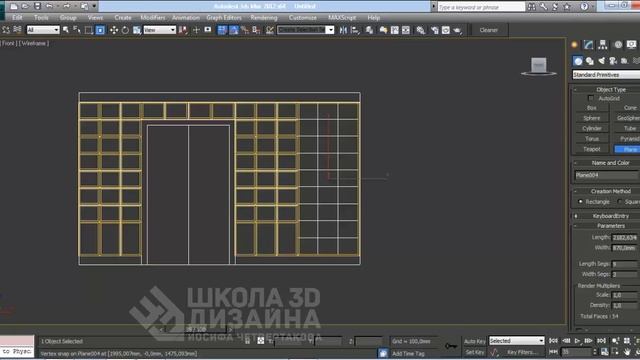Click in the keyword search field
Screen dimensions: 640x360
point(481,7)
